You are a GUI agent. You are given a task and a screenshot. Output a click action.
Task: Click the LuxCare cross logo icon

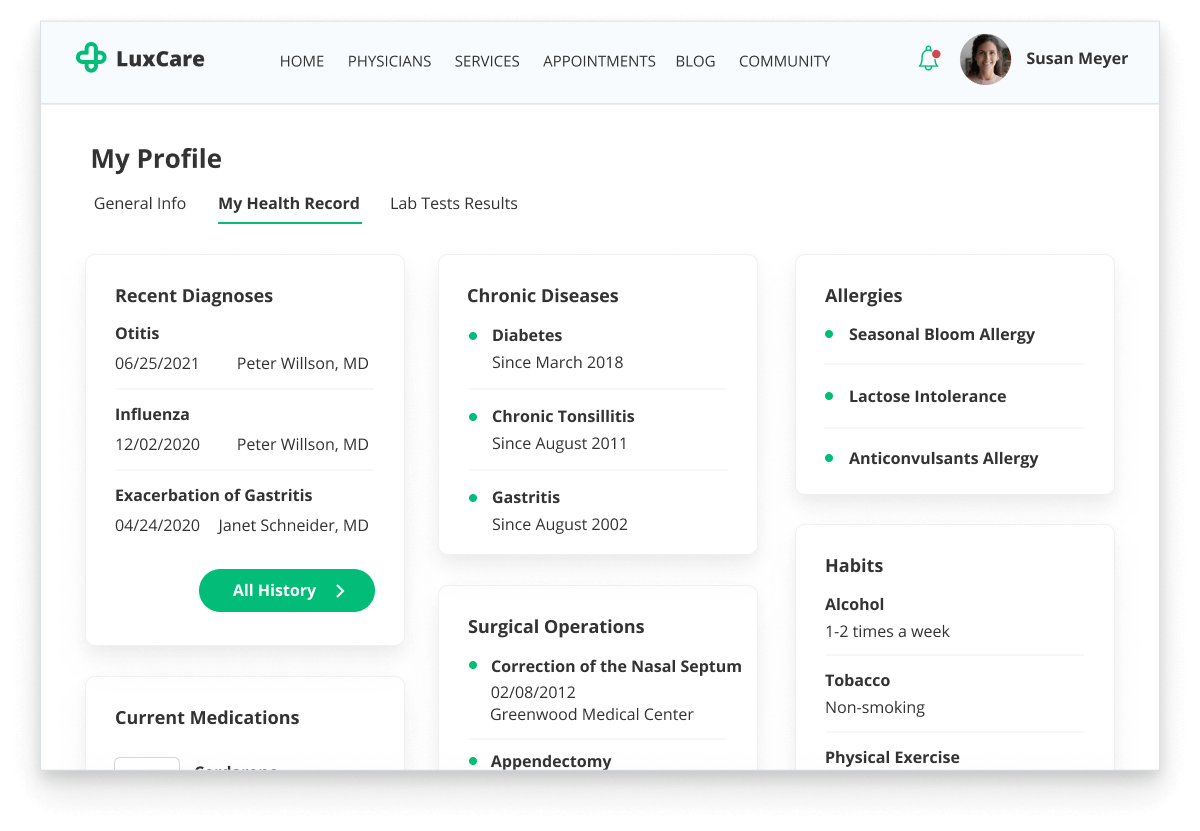pyautogui.click(x=91, y=58)
